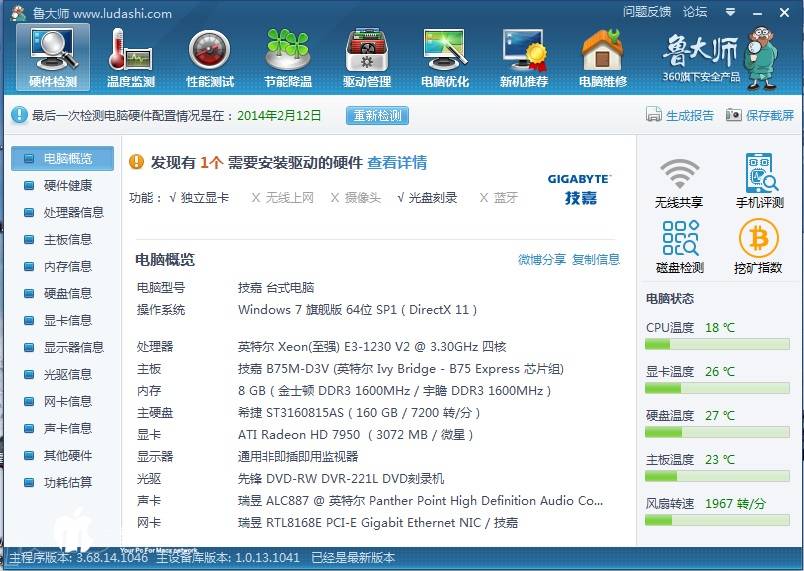This screenshot has width=804, height=571.
Task: Click the blue info icon beside last detection
Action: 19,114
